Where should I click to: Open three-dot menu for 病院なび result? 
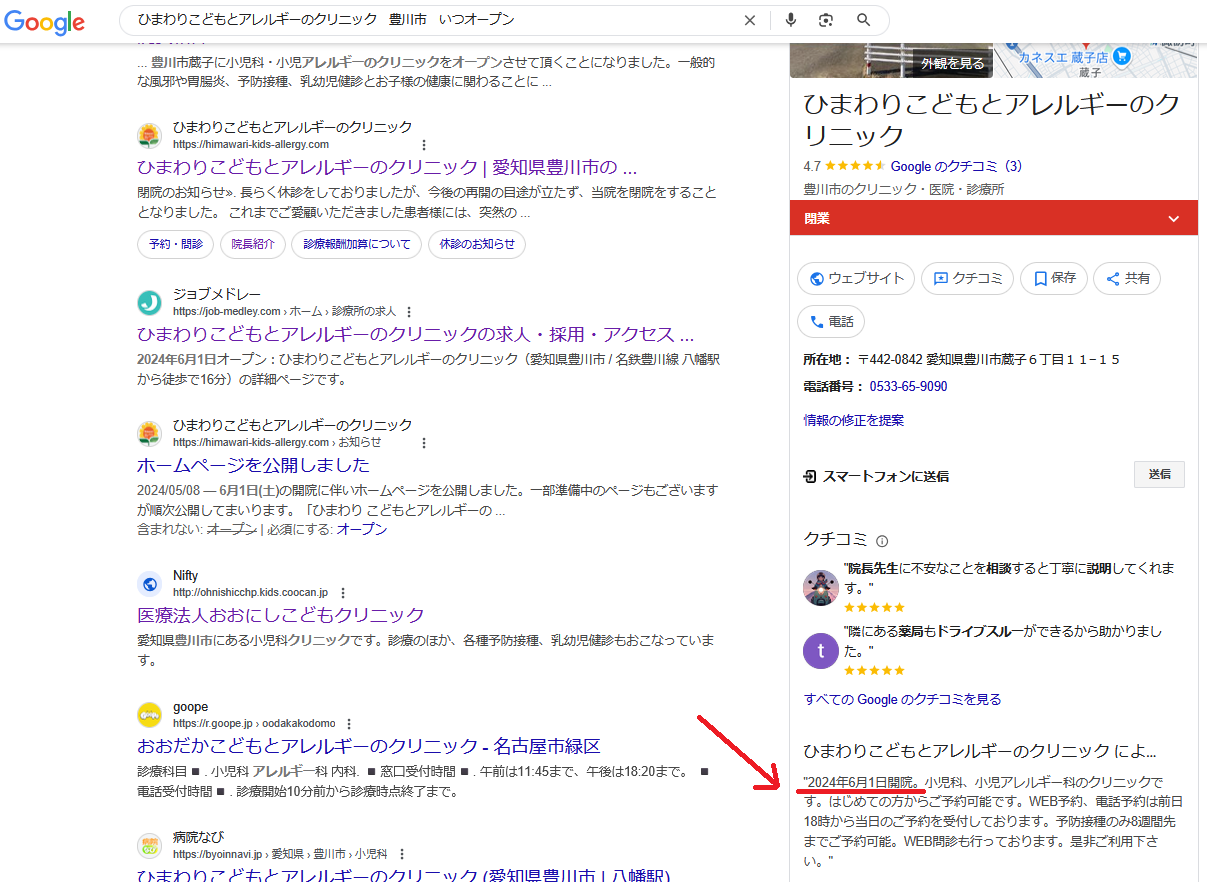[400, 855]
